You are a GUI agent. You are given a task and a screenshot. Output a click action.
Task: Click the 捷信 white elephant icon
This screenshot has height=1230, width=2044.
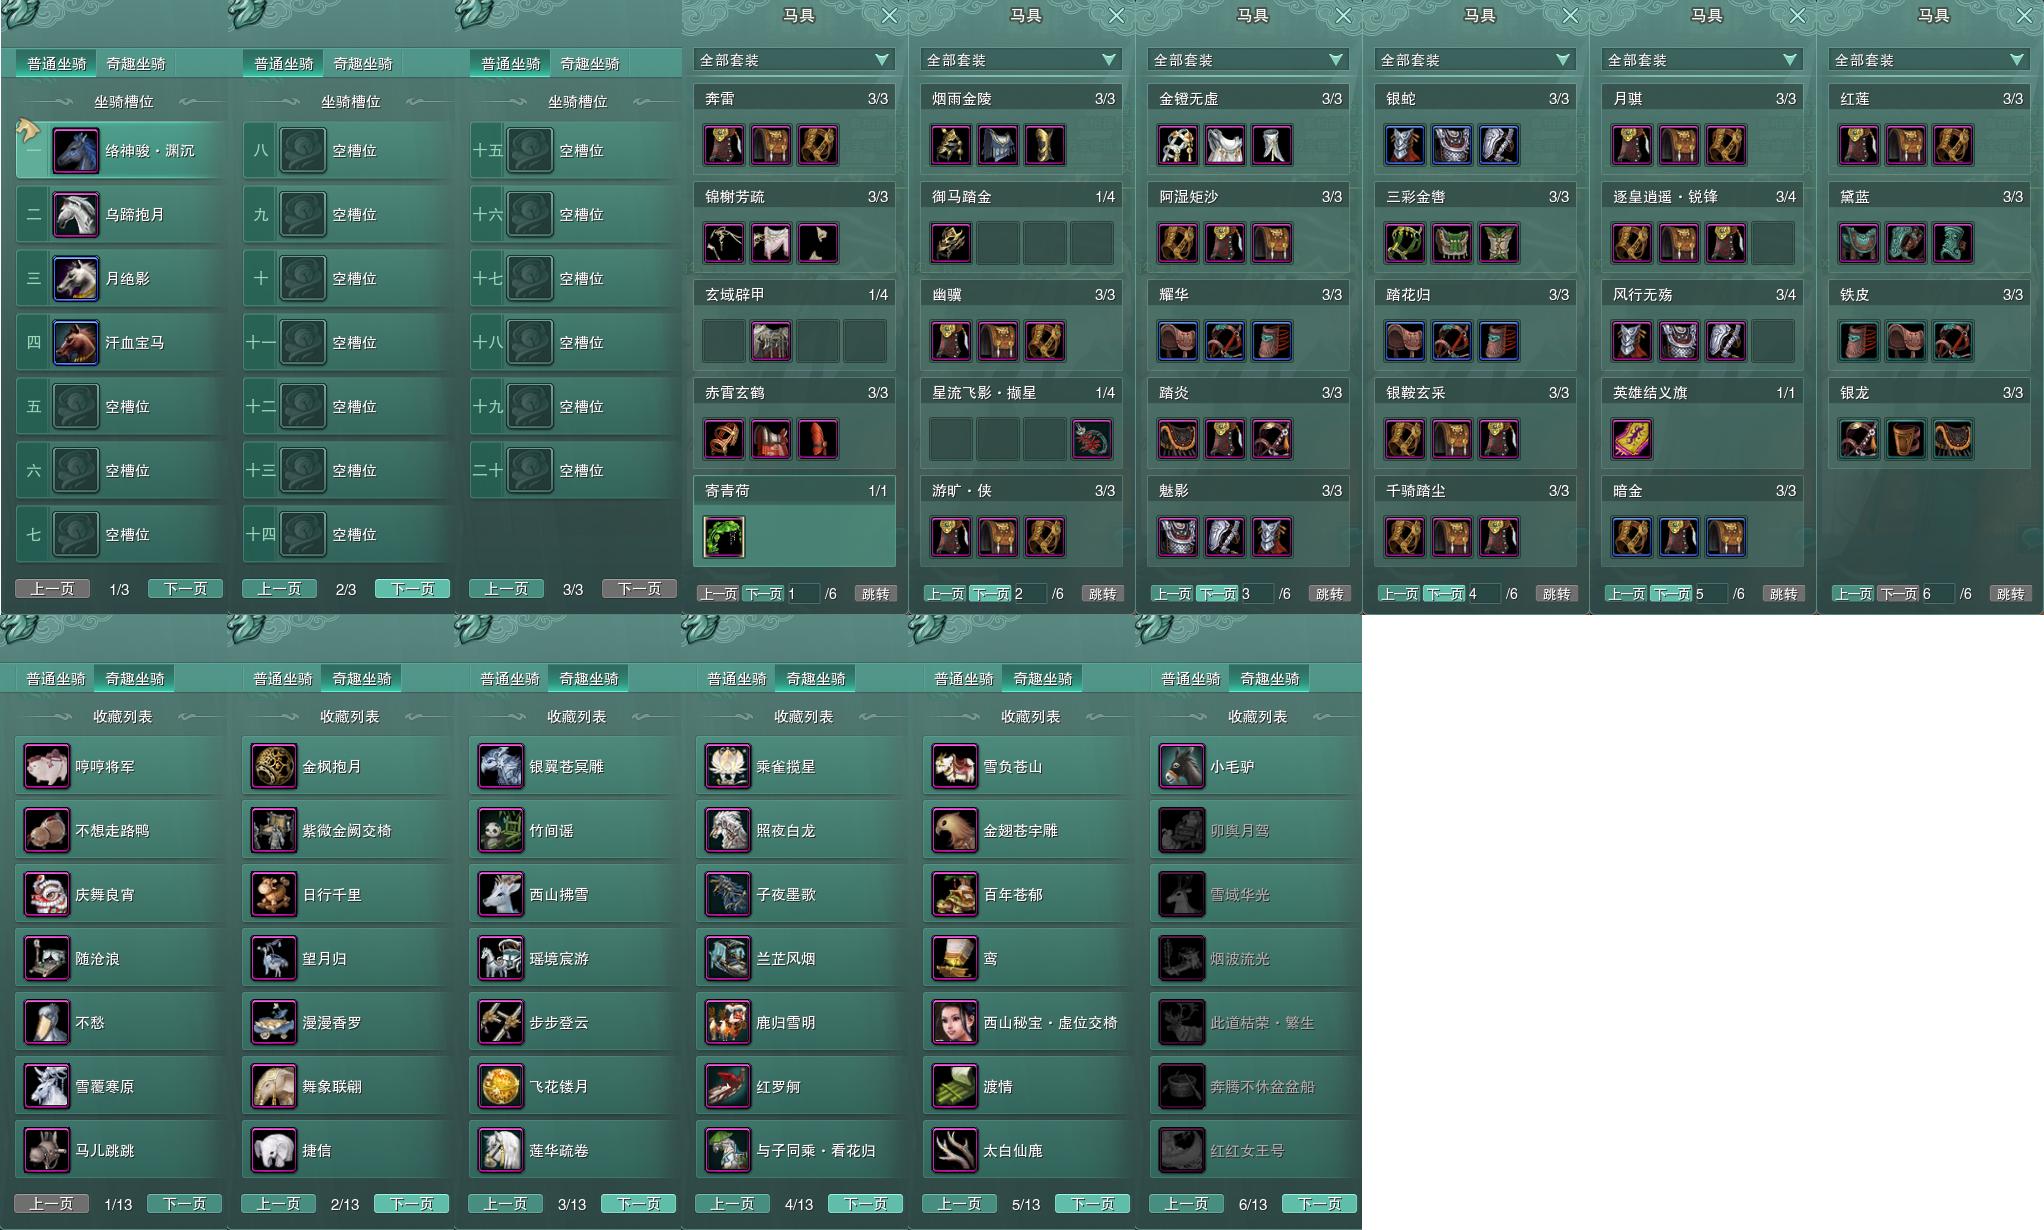(x=274, y=1151)
